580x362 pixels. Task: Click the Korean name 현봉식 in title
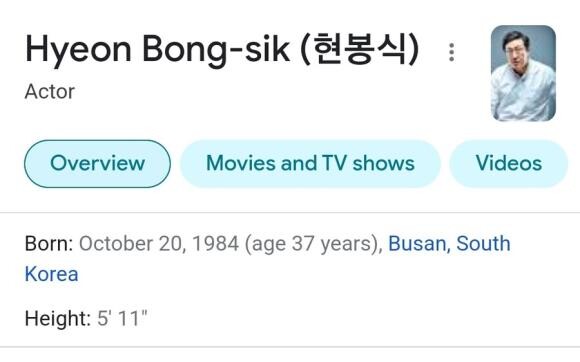[359, 49]
